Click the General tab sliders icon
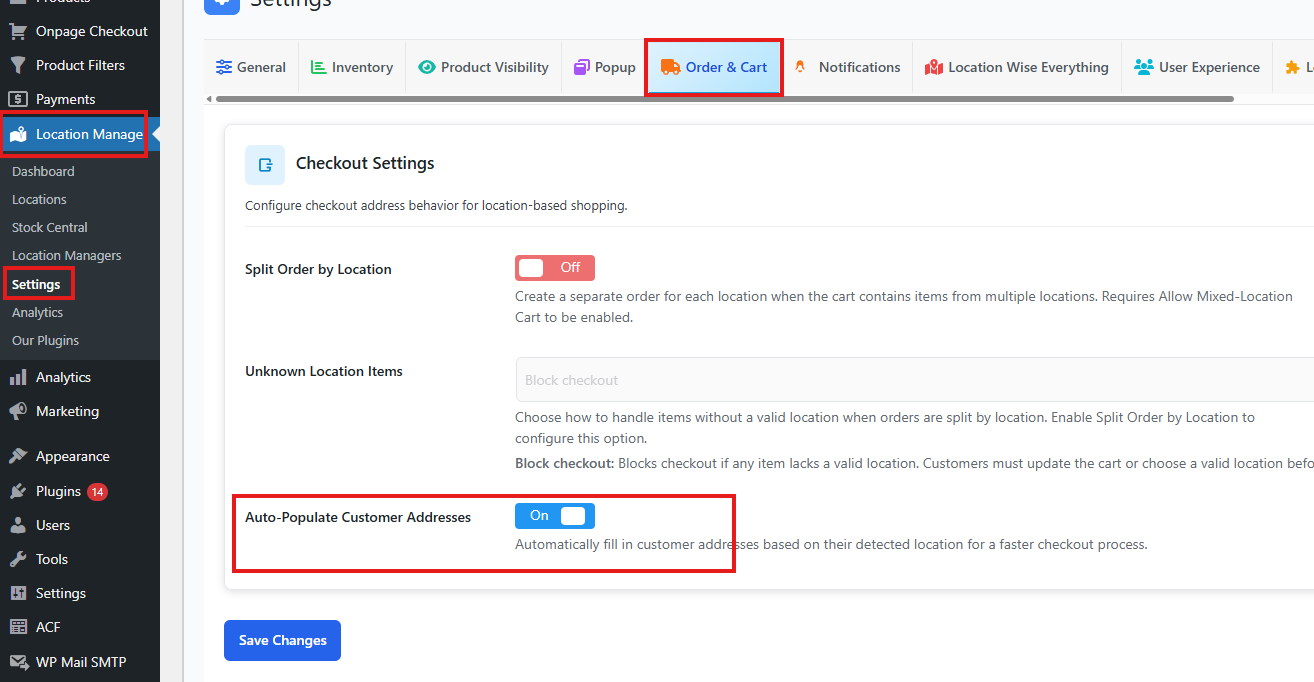 click(x=224, y=67)
